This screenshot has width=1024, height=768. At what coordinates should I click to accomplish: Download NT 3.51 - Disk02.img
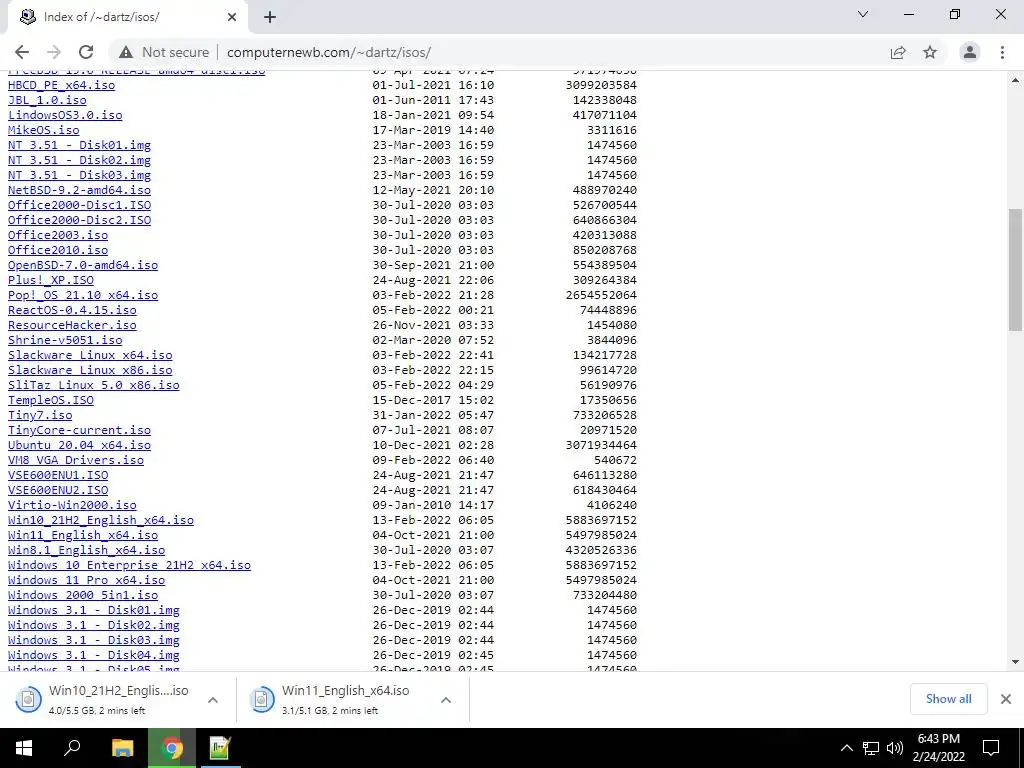click(79, 160)
